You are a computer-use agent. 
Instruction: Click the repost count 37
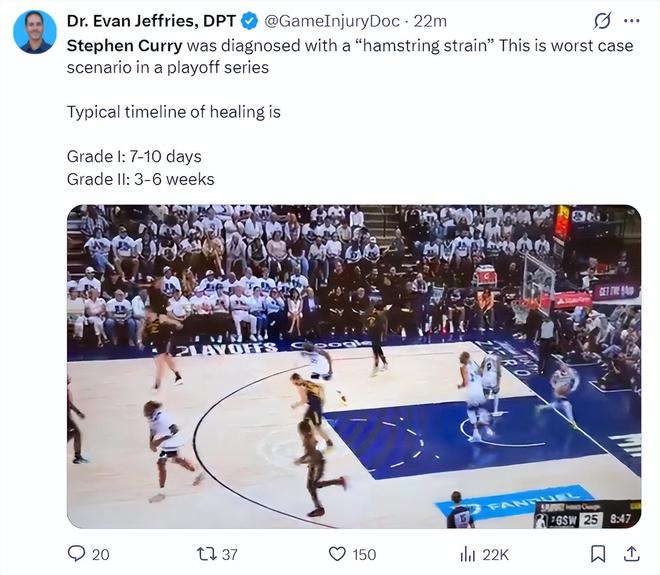coord(229,554)
